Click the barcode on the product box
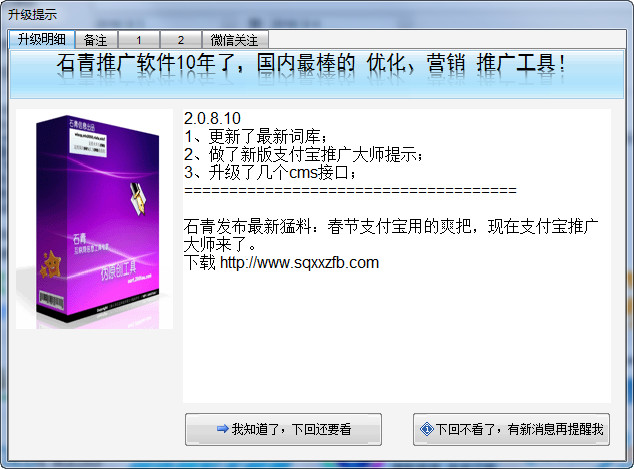The height and width of the screenshot is (469, 634). [x=51, y=301]
